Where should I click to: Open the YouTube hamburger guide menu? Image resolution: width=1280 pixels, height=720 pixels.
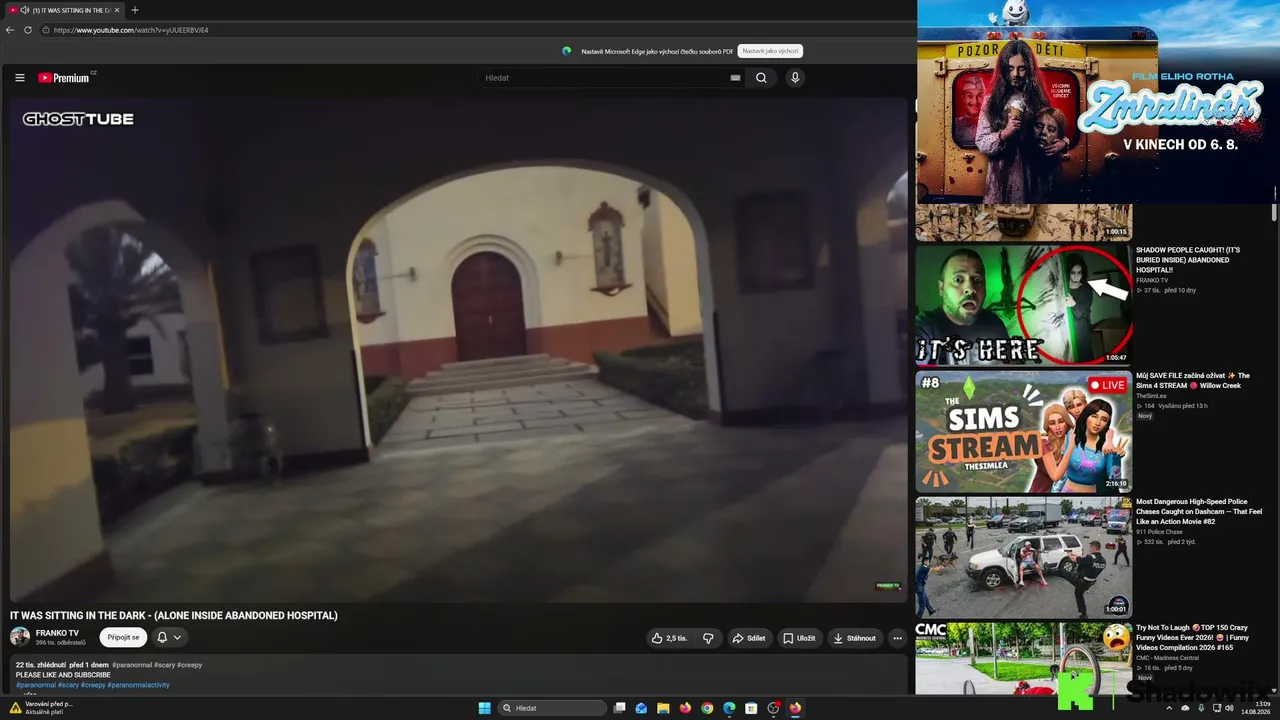point(19,78)
